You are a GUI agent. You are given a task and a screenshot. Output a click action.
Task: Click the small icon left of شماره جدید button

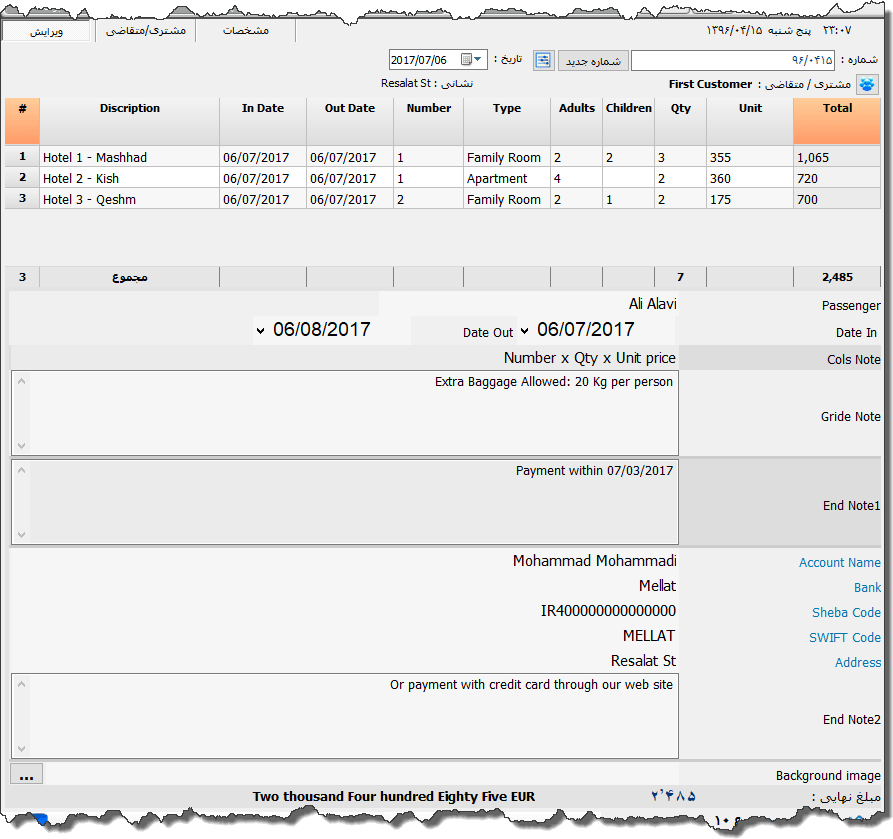543,60
